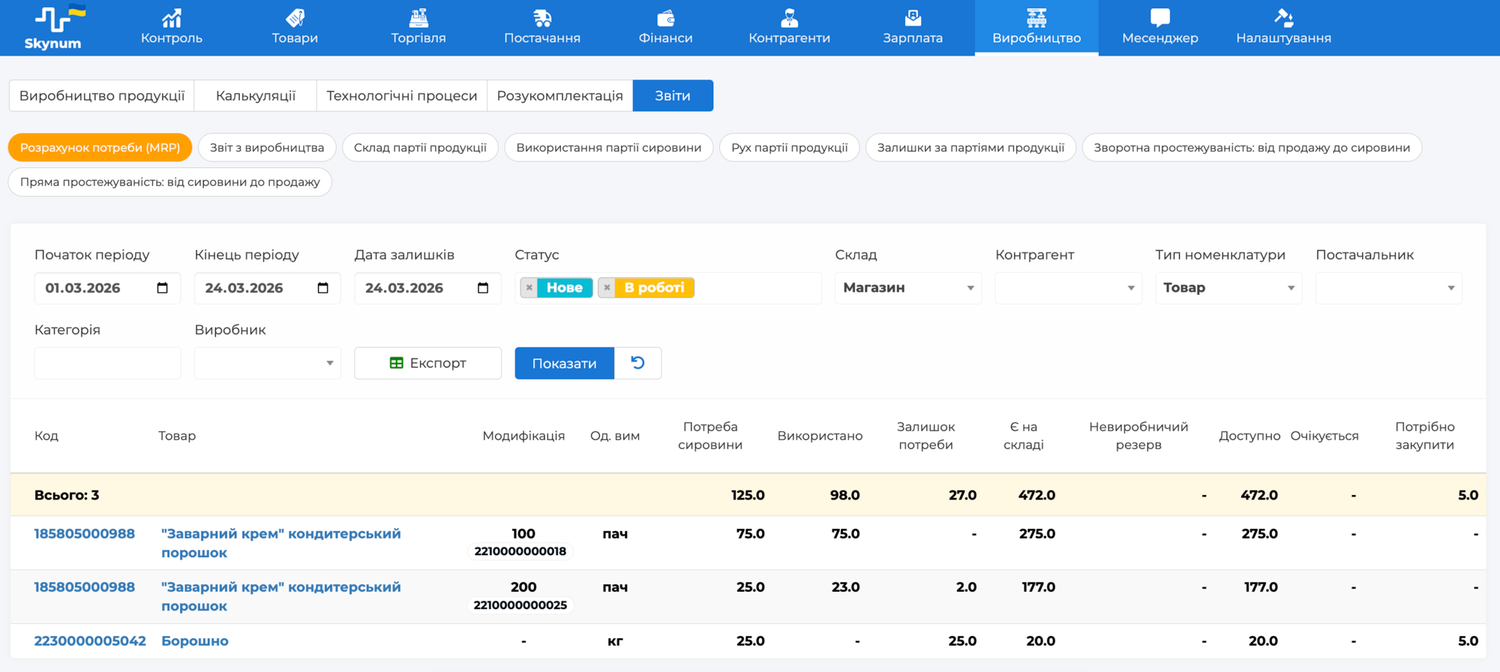
Task: Open calendar picker for Початок періоду
Action: [x=163, y=288]
